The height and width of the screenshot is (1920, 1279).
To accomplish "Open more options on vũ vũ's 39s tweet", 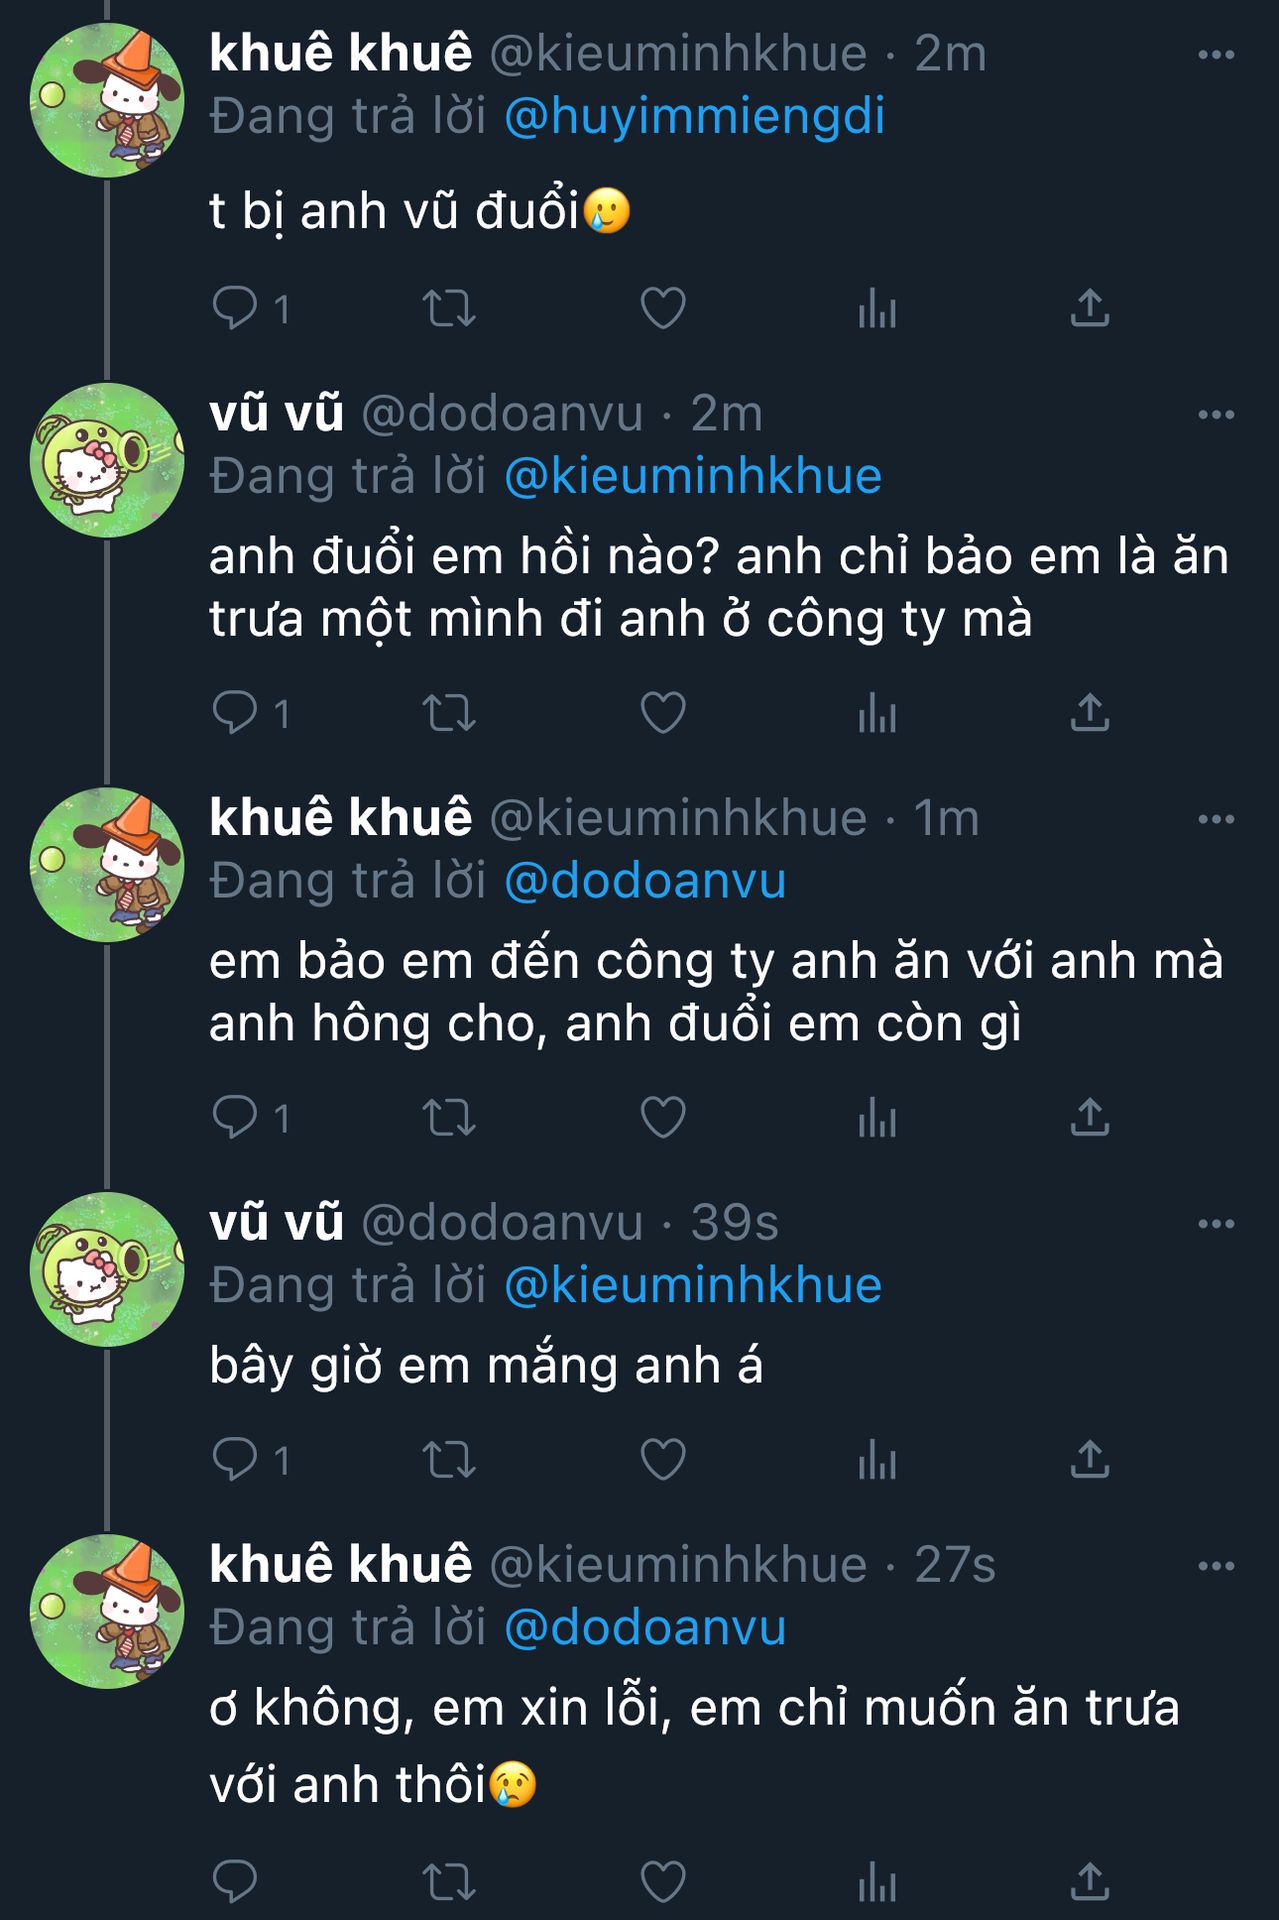I will 1216,1224.
